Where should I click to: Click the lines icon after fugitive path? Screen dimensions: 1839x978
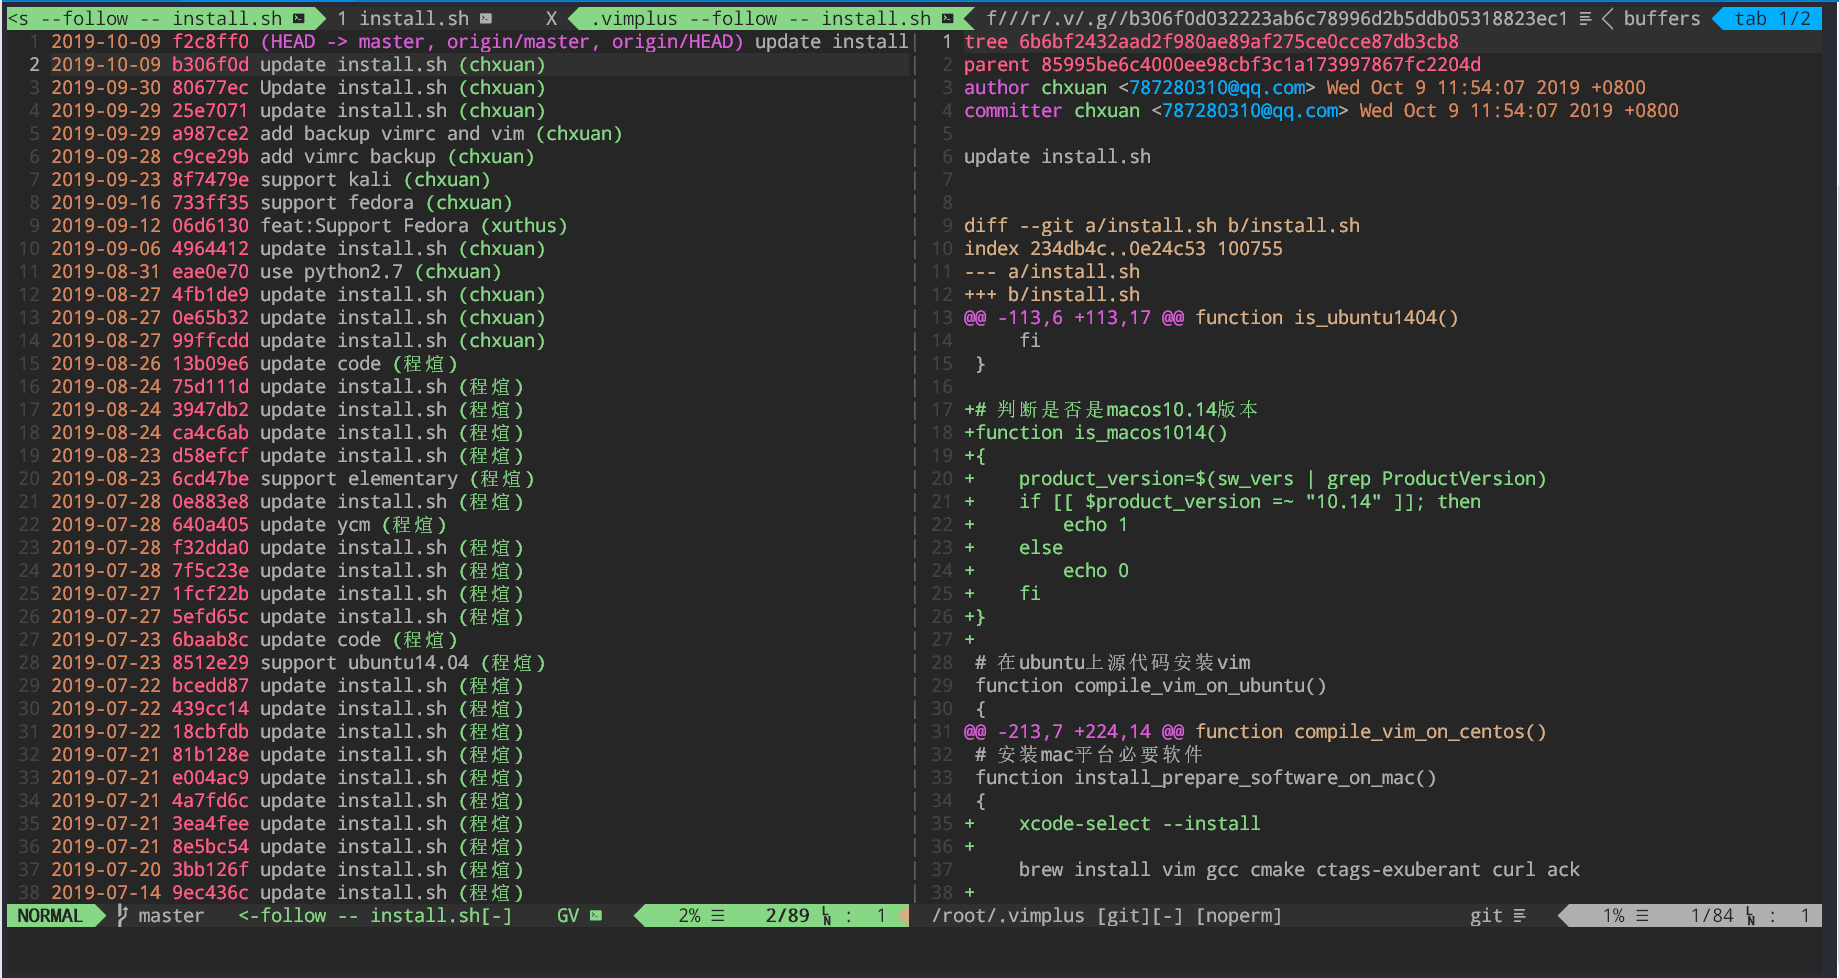(x=1585, y=18)
